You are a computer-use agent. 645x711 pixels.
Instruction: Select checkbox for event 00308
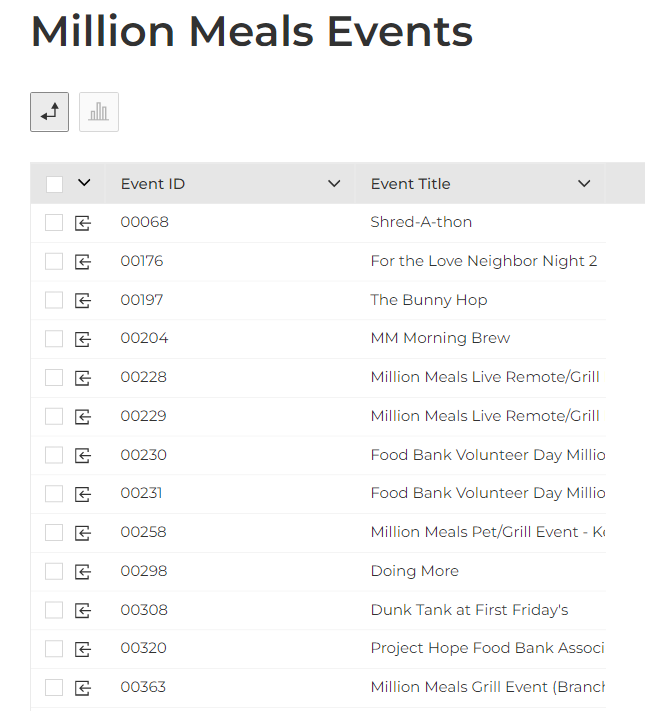click(54, 610)
